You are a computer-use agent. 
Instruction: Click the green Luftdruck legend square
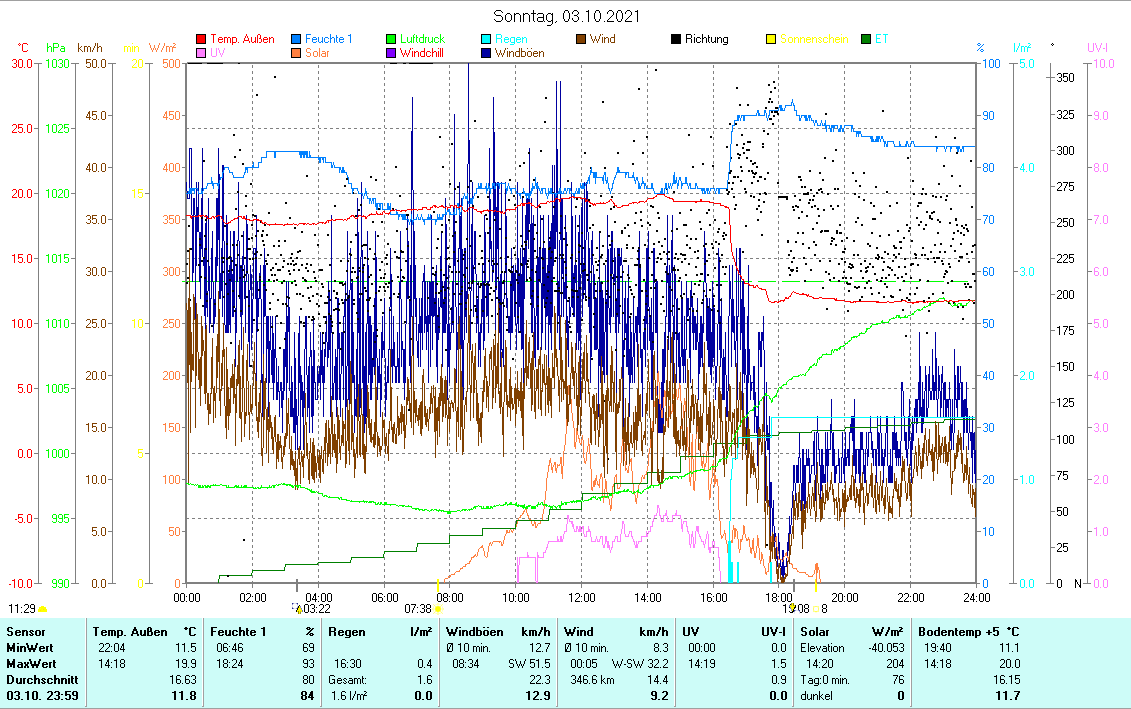pos(392,40)
